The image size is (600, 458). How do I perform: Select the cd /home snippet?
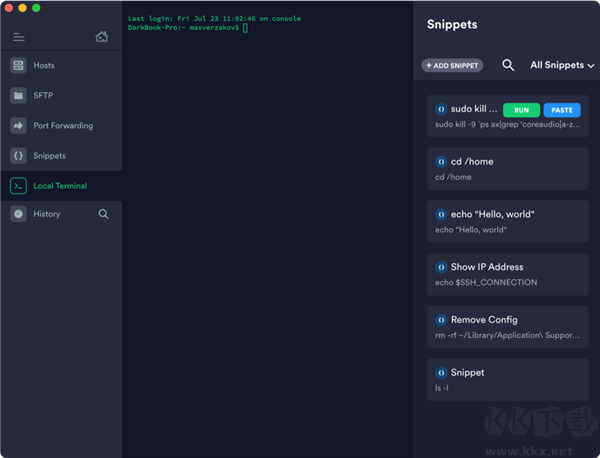coord(507,169)
